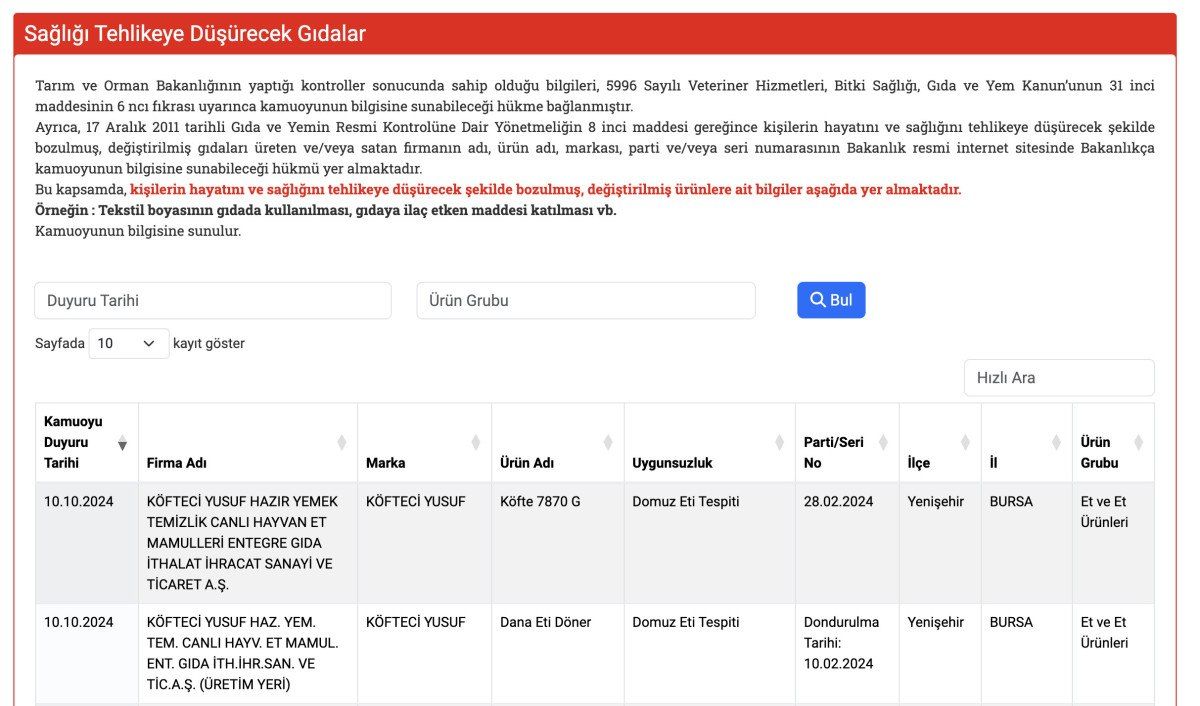Image resolution: width=1200 pixels, height=706 pixels.
Task: Type in the Hızlı Ara quick search box
Action: coord(1059,378)
